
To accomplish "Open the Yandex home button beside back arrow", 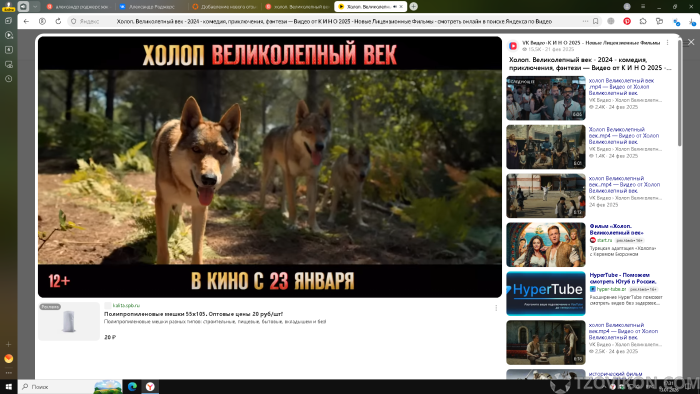I will [42, 21].
